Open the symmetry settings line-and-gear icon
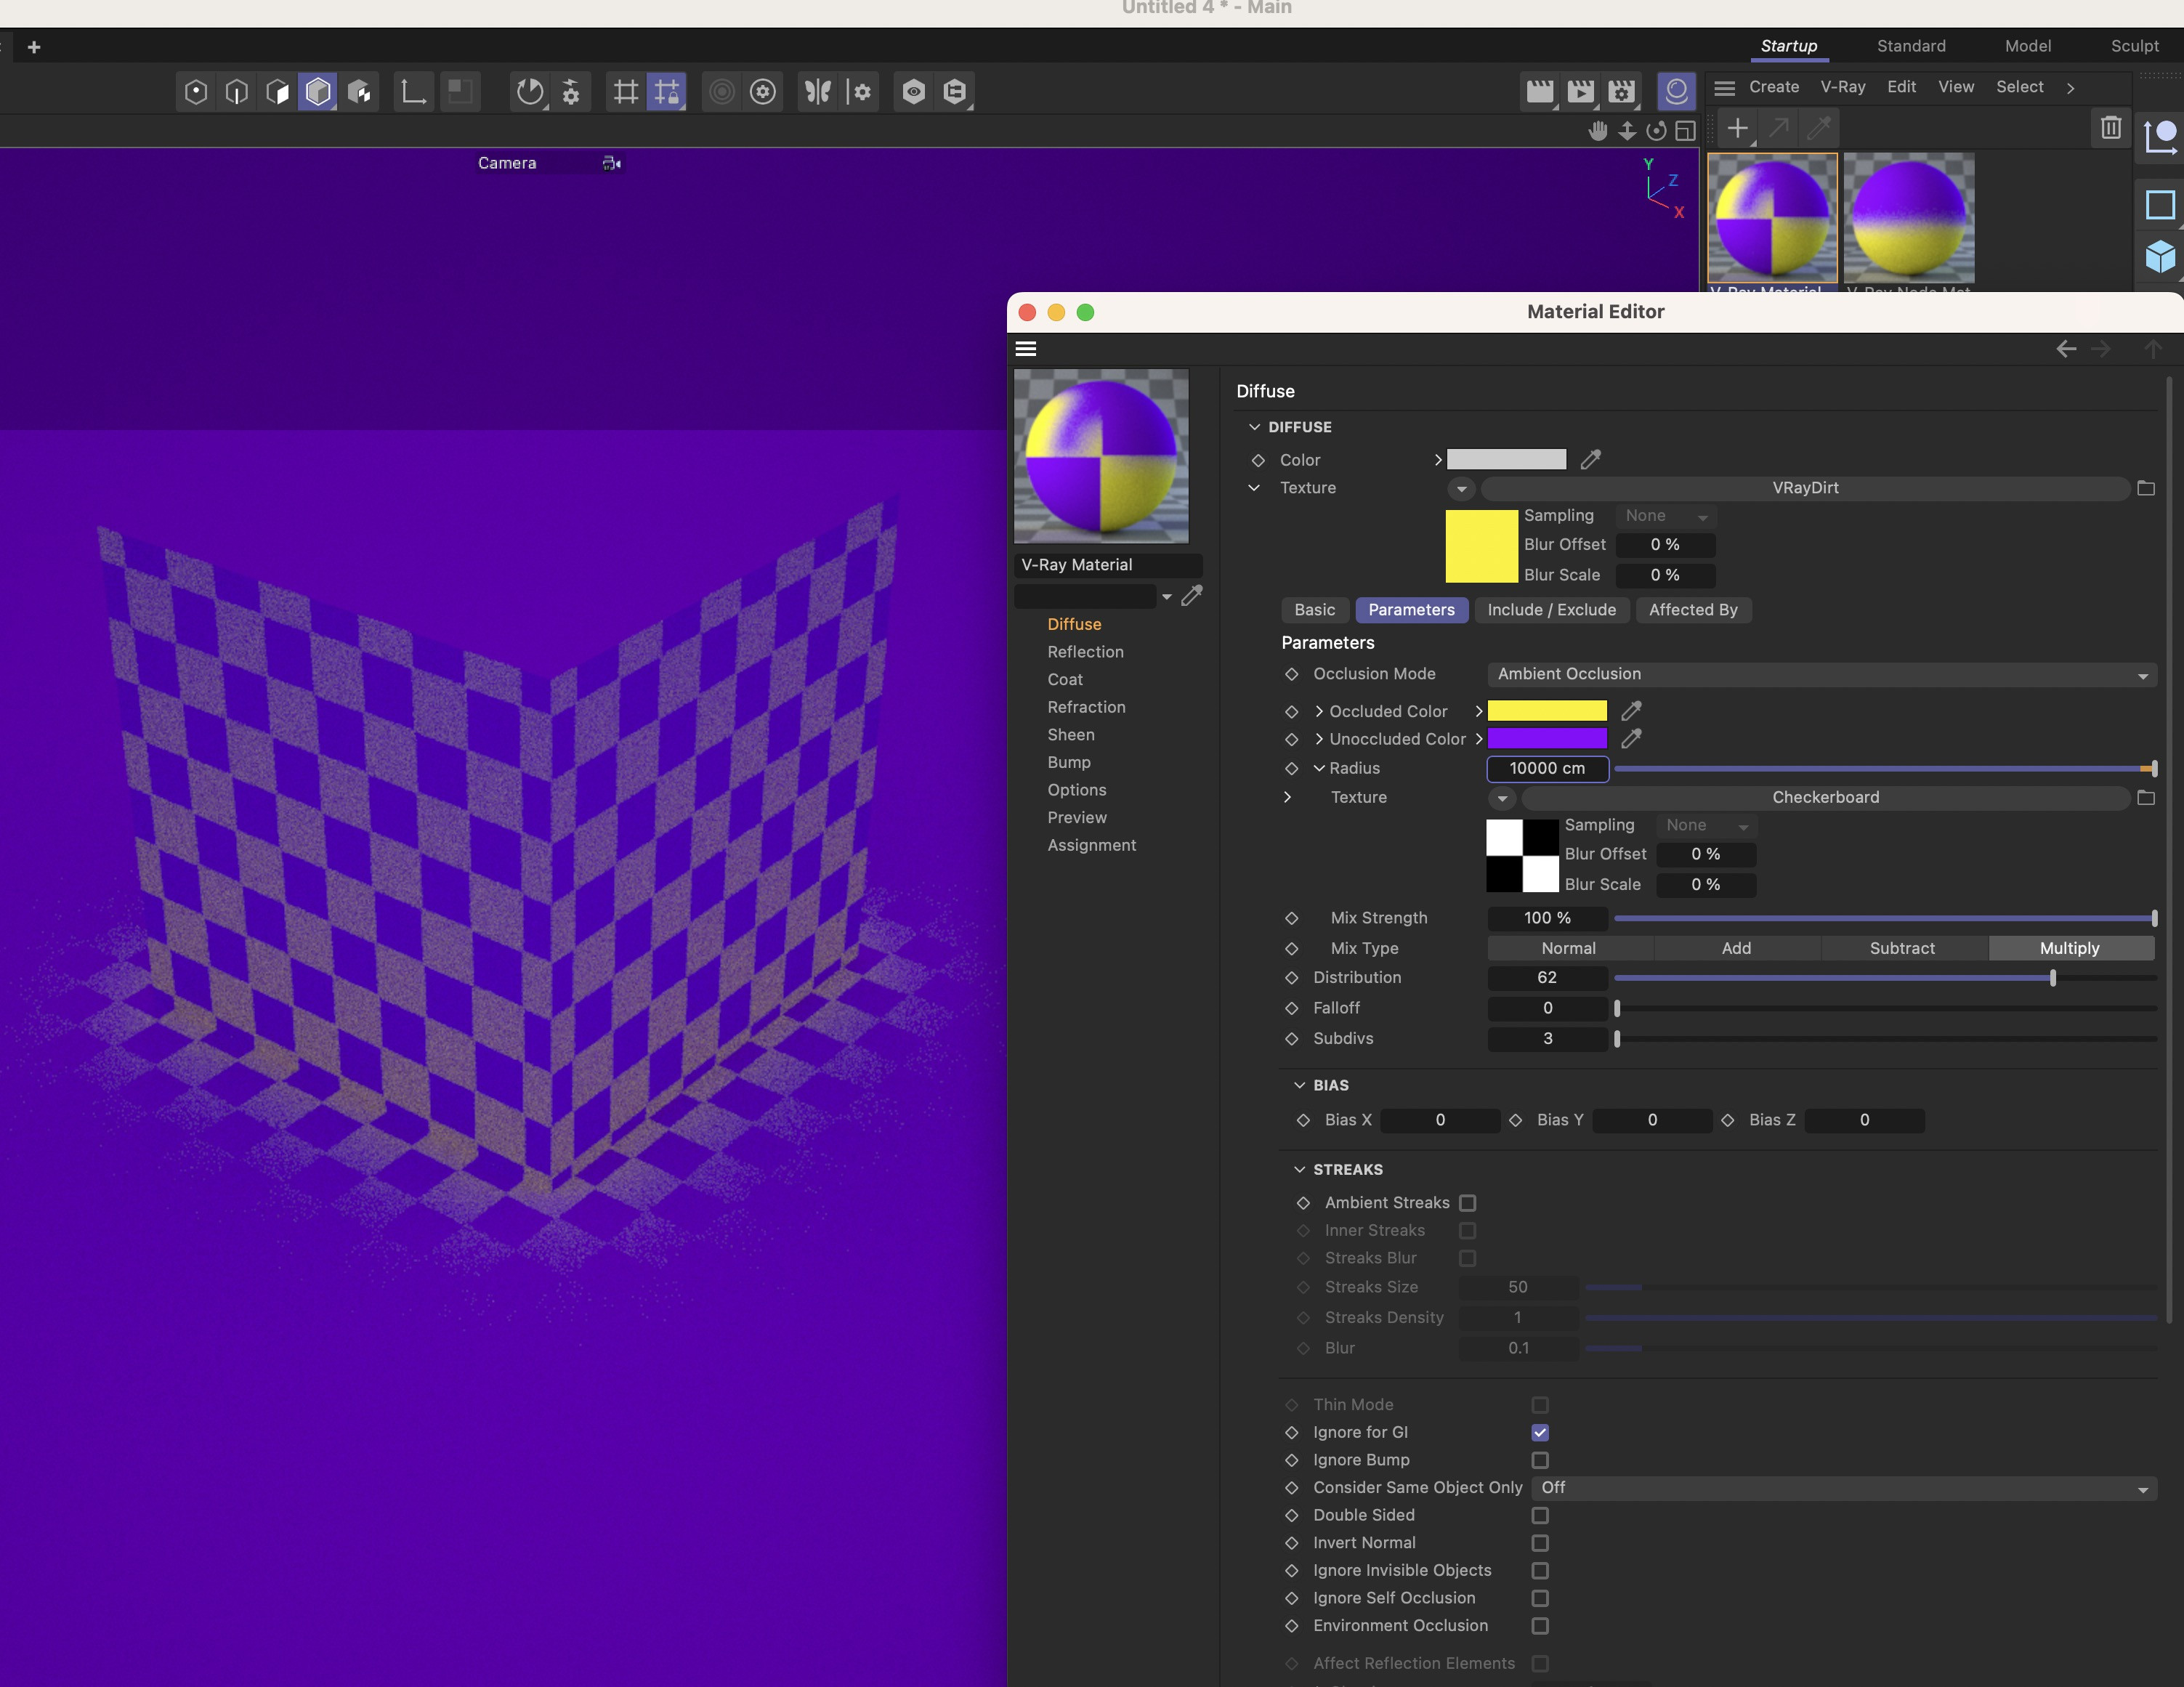The image size is (2184, 1687). pos(859,92)
